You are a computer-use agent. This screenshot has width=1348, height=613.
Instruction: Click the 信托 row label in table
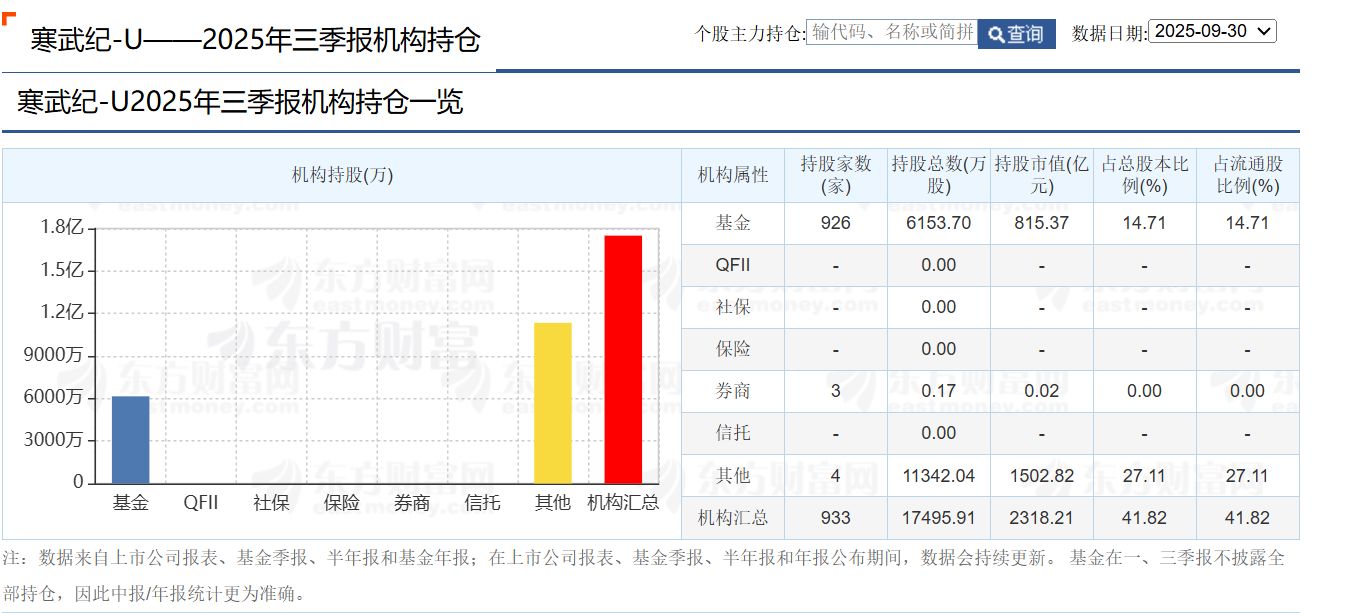click(x=733, y=433)
